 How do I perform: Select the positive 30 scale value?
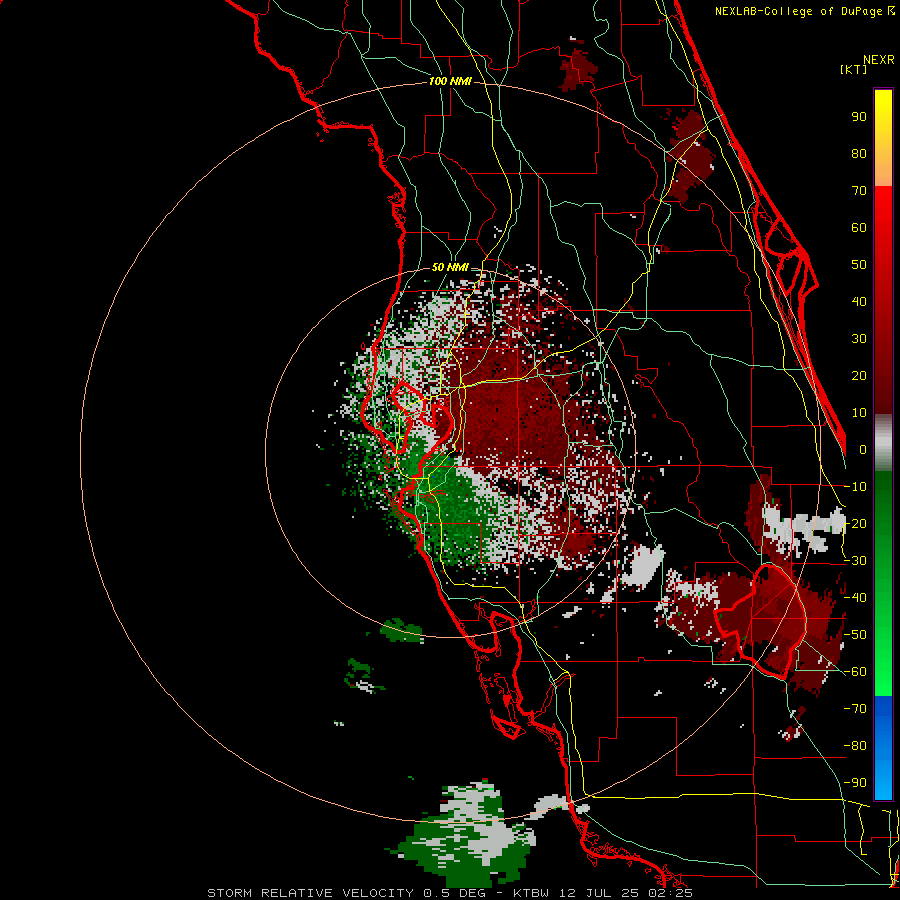(x=859, y=339)
